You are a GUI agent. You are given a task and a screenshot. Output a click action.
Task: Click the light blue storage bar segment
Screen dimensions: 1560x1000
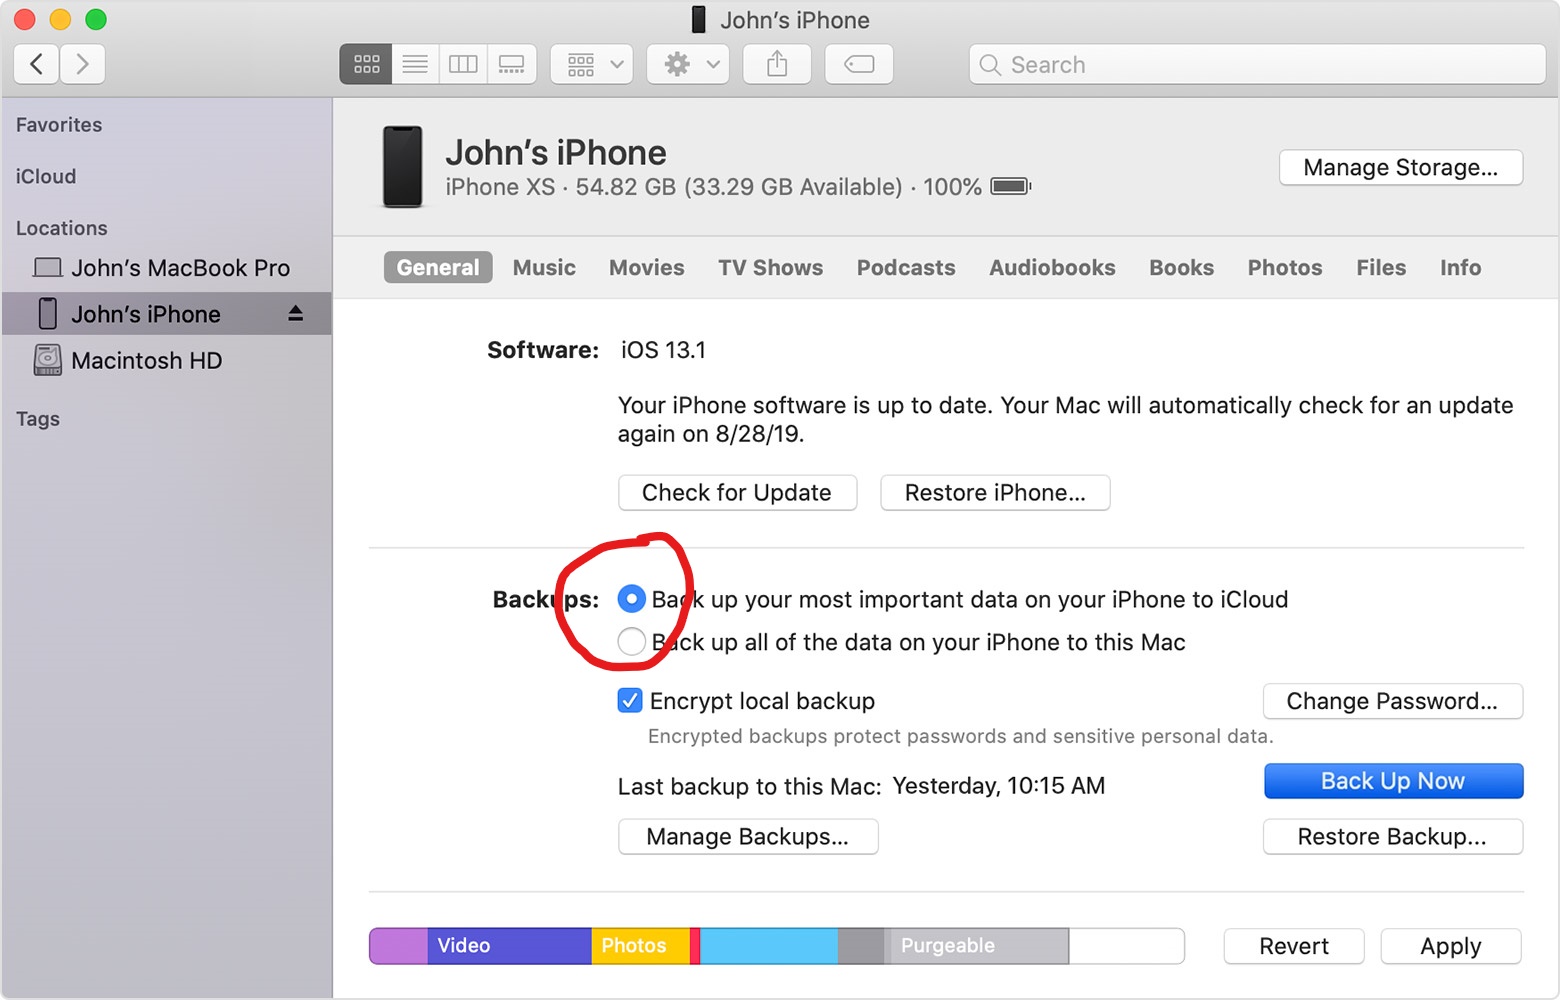tap(769, 946)
